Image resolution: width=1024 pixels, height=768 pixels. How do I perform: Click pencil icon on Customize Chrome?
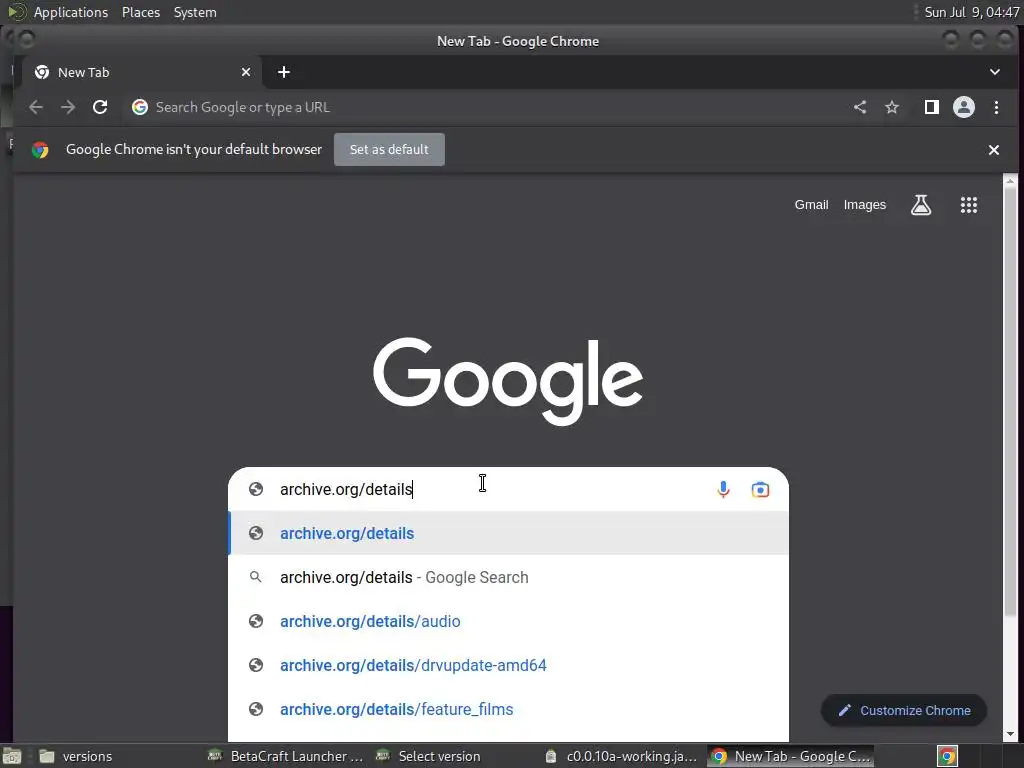[845, 711]
